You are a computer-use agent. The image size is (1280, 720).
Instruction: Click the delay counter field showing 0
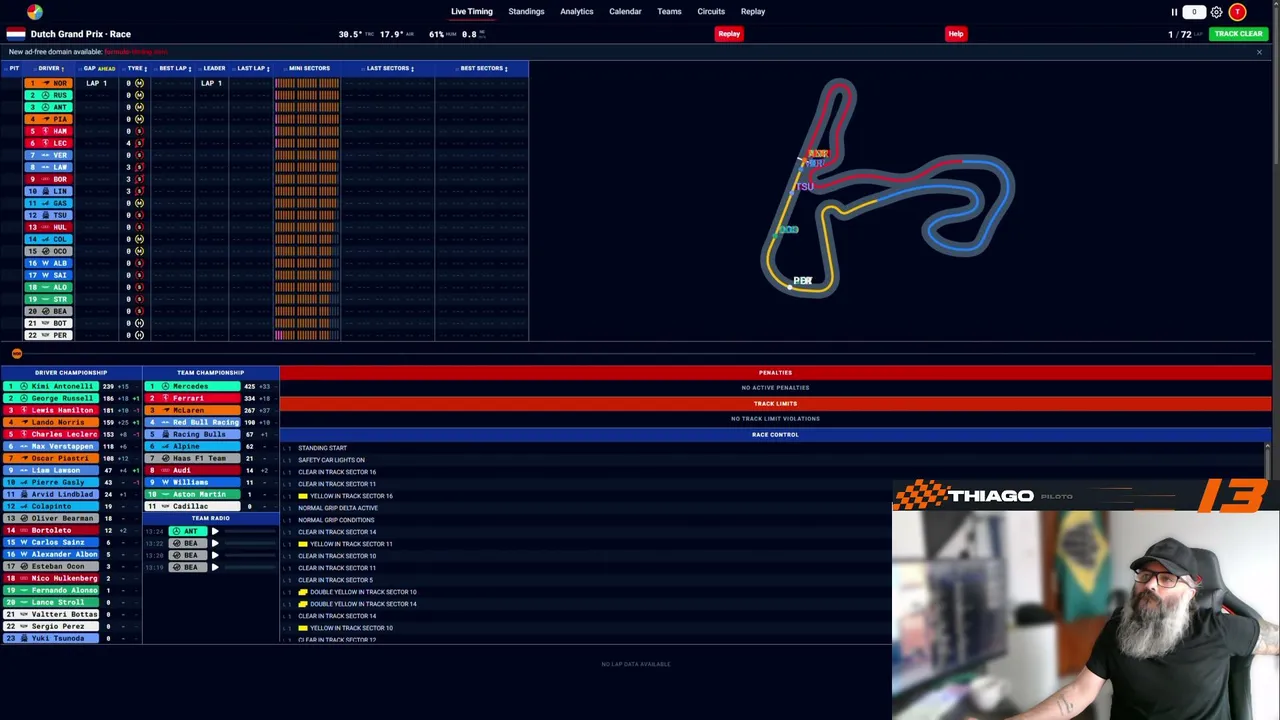pyautogui.click(x=1194, y=12)
